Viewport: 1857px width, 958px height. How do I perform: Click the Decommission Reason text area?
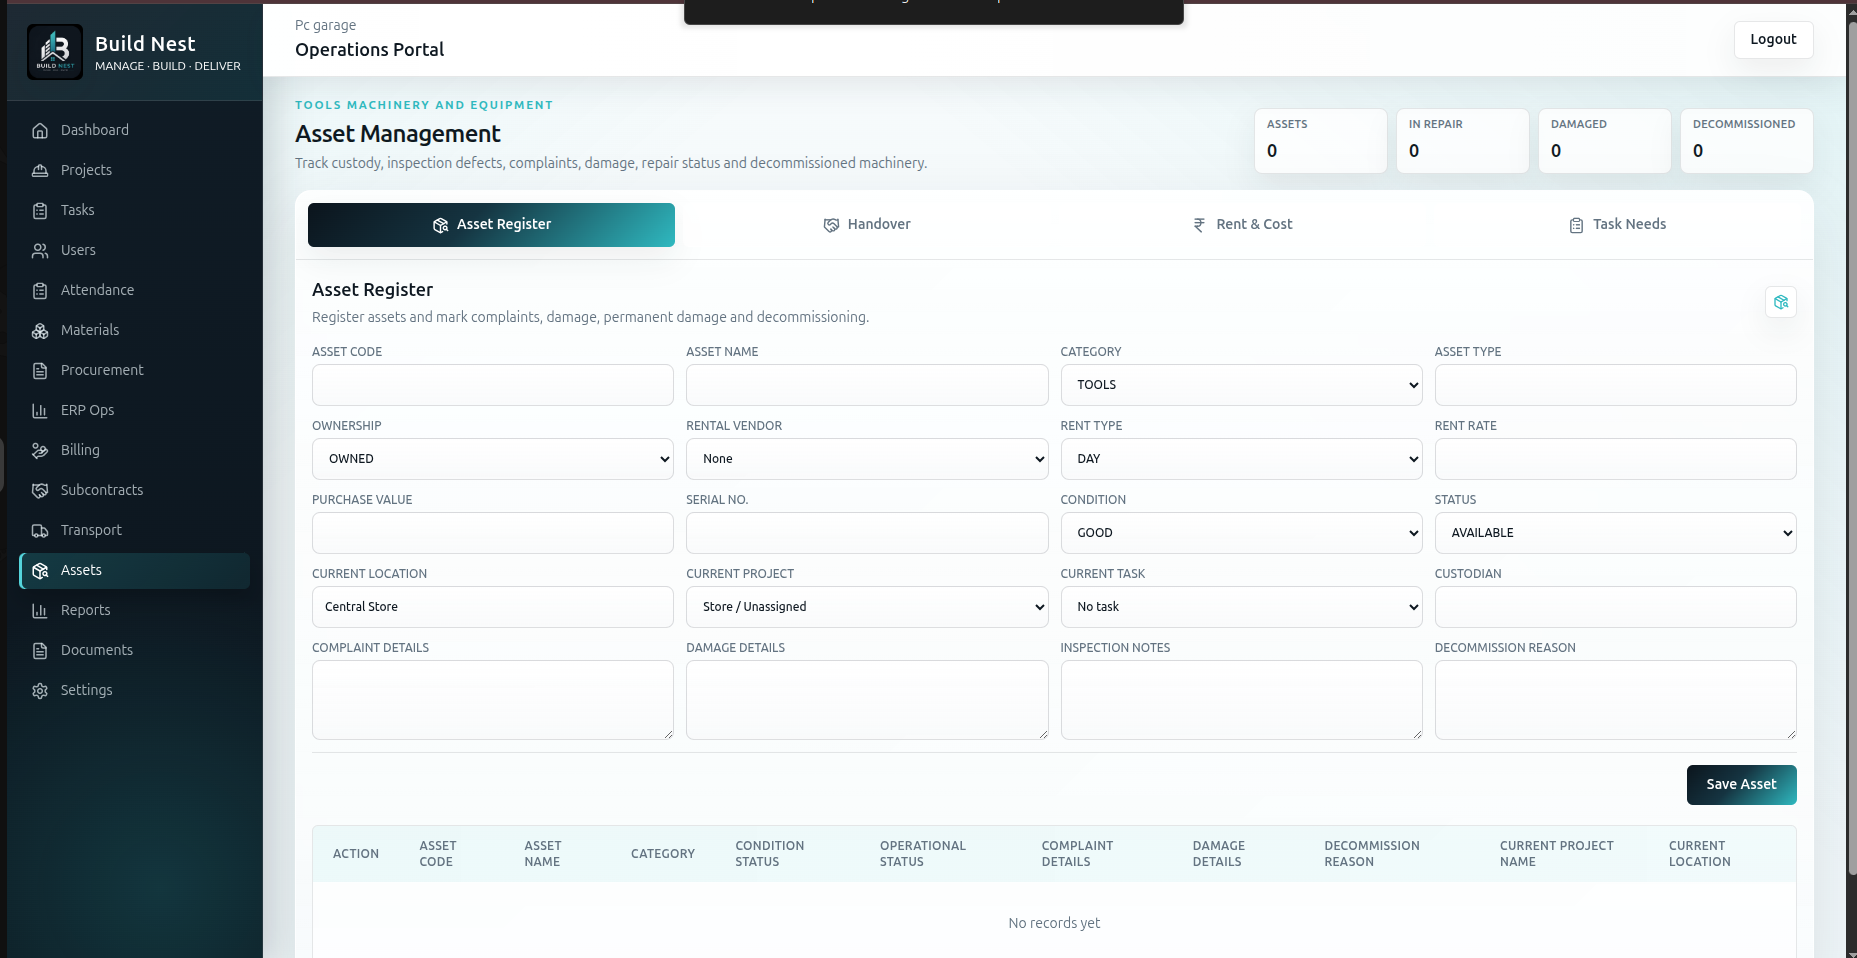(1615, 700)
